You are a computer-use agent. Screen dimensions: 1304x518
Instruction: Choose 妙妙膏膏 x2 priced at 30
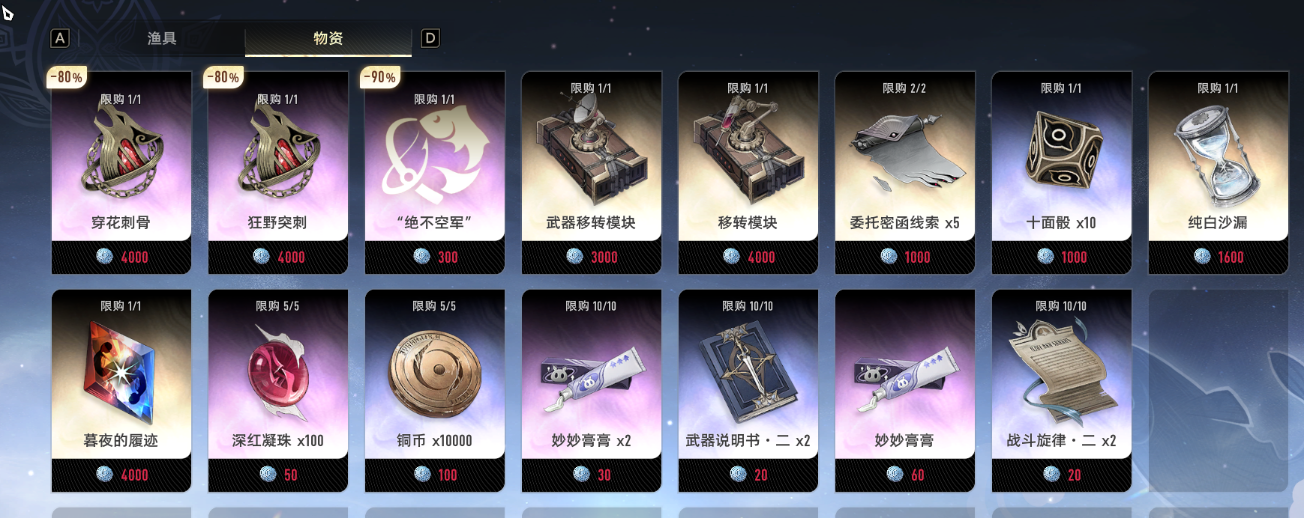click(592, 391)
